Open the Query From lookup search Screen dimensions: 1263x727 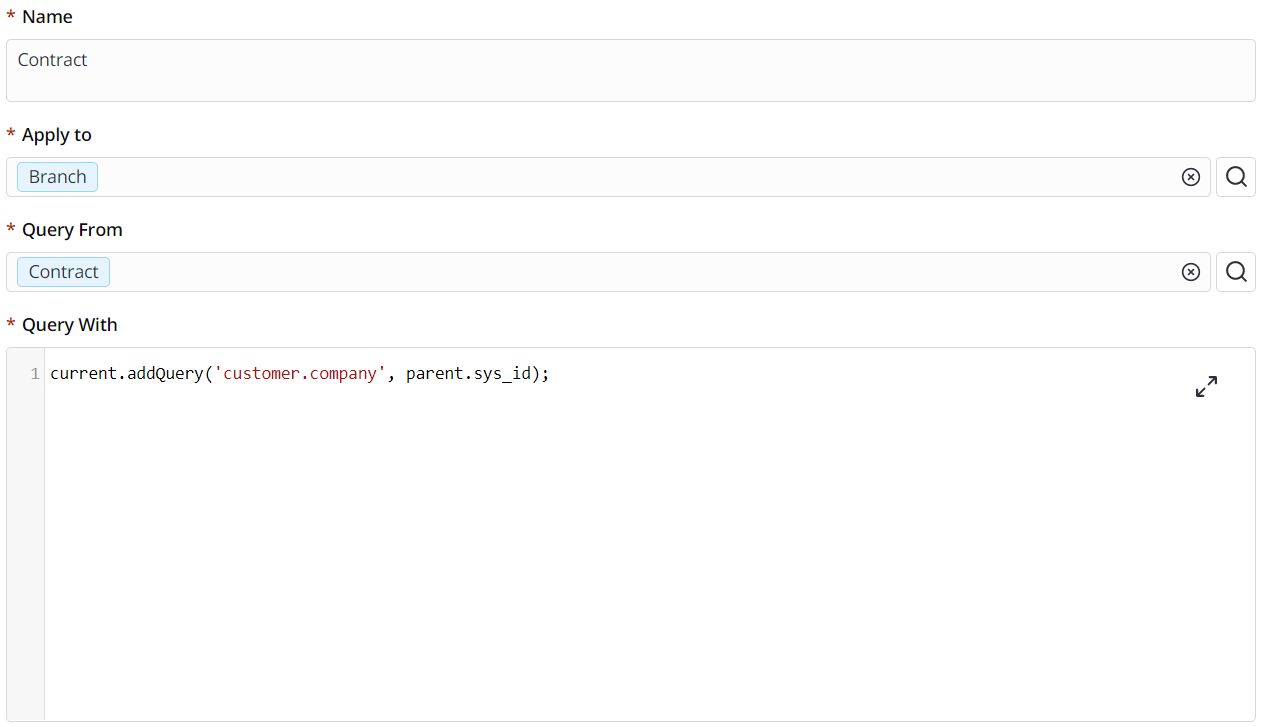(1236, 272)
